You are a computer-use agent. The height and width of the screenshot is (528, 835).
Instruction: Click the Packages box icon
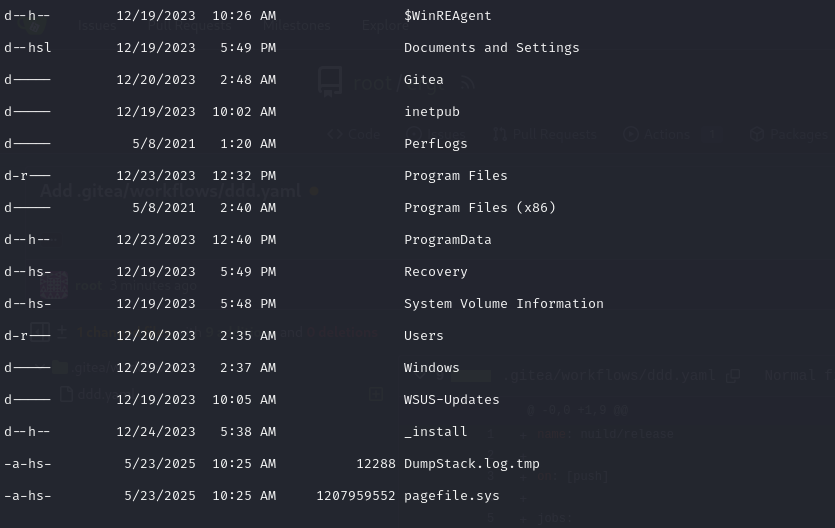757,134
